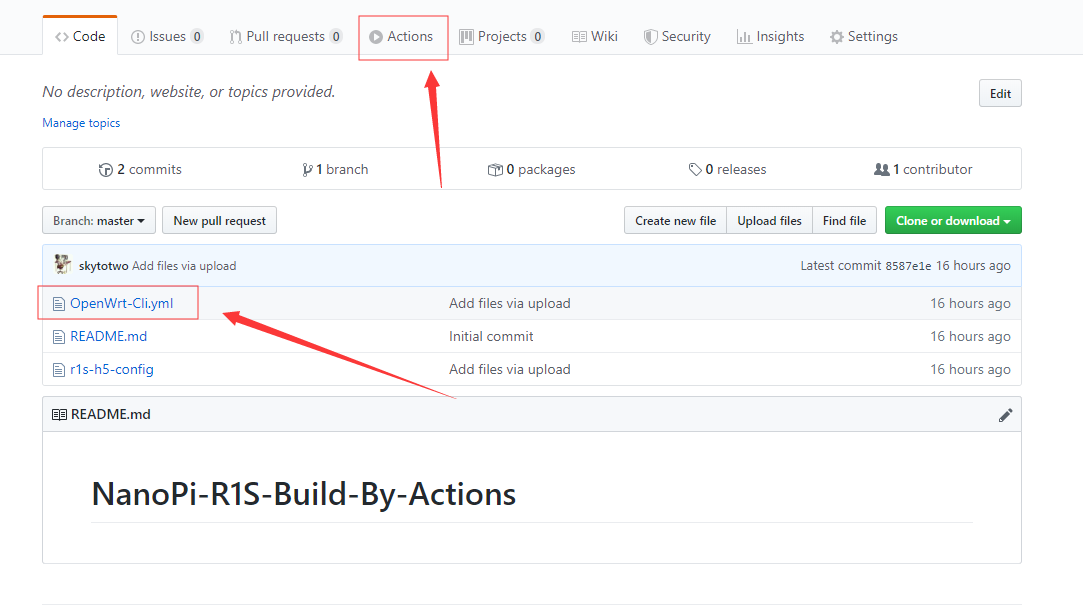Click the New pull request button
Viewport: 1083px width, 612px height.
[x=219, y=220]
